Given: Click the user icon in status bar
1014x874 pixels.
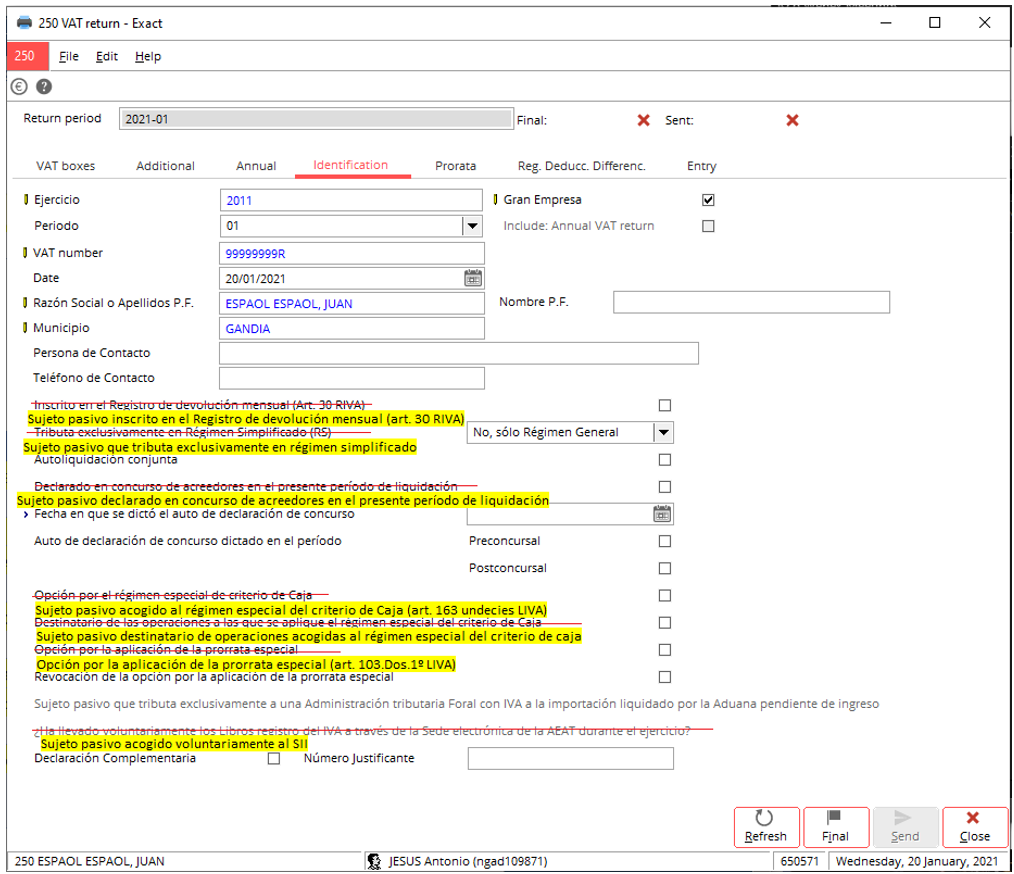Looking at the screenshot, I should pos(374,861).
